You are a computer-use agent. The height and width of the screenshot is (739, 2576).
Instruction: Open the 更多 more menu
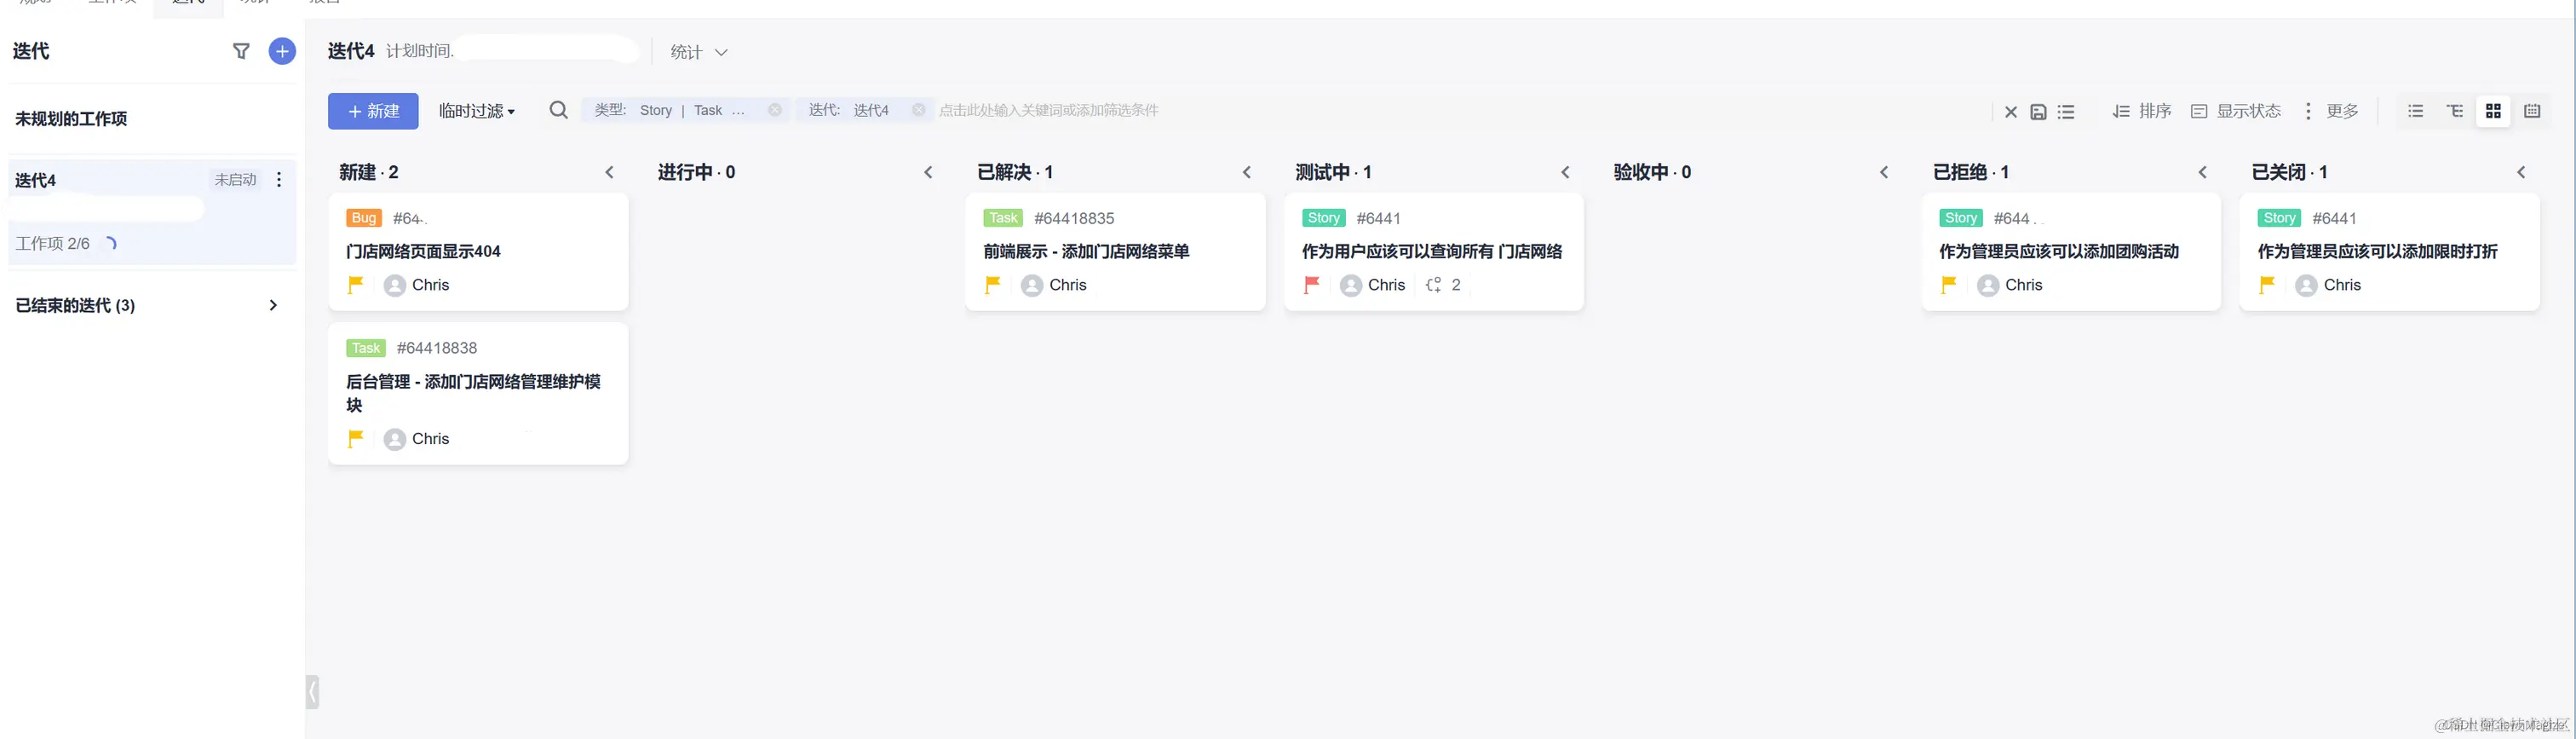pos(2331,111)
